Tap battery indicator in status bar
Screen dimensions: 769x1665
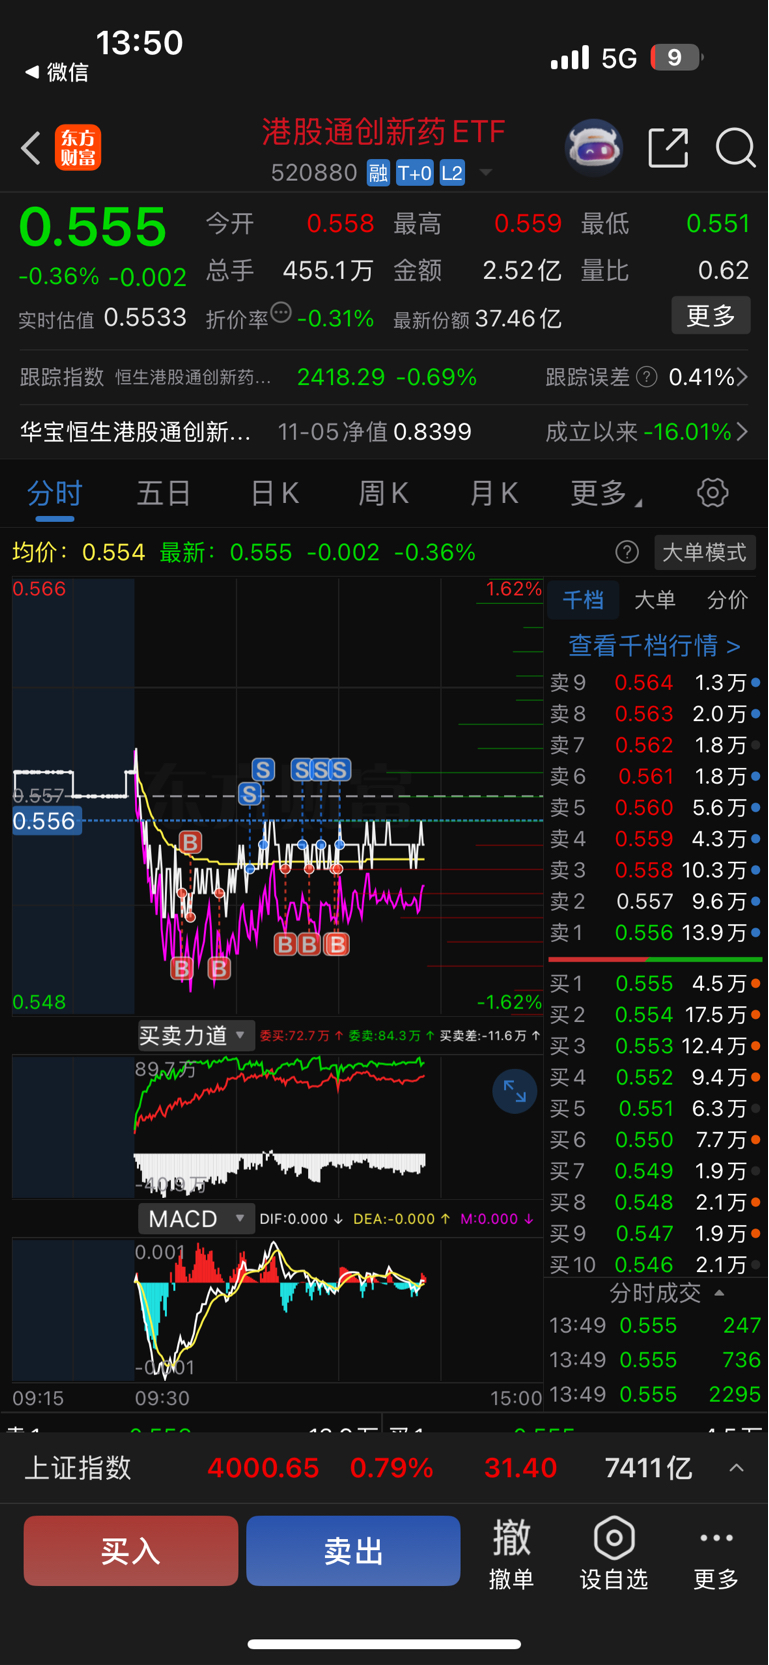[676, 58]
